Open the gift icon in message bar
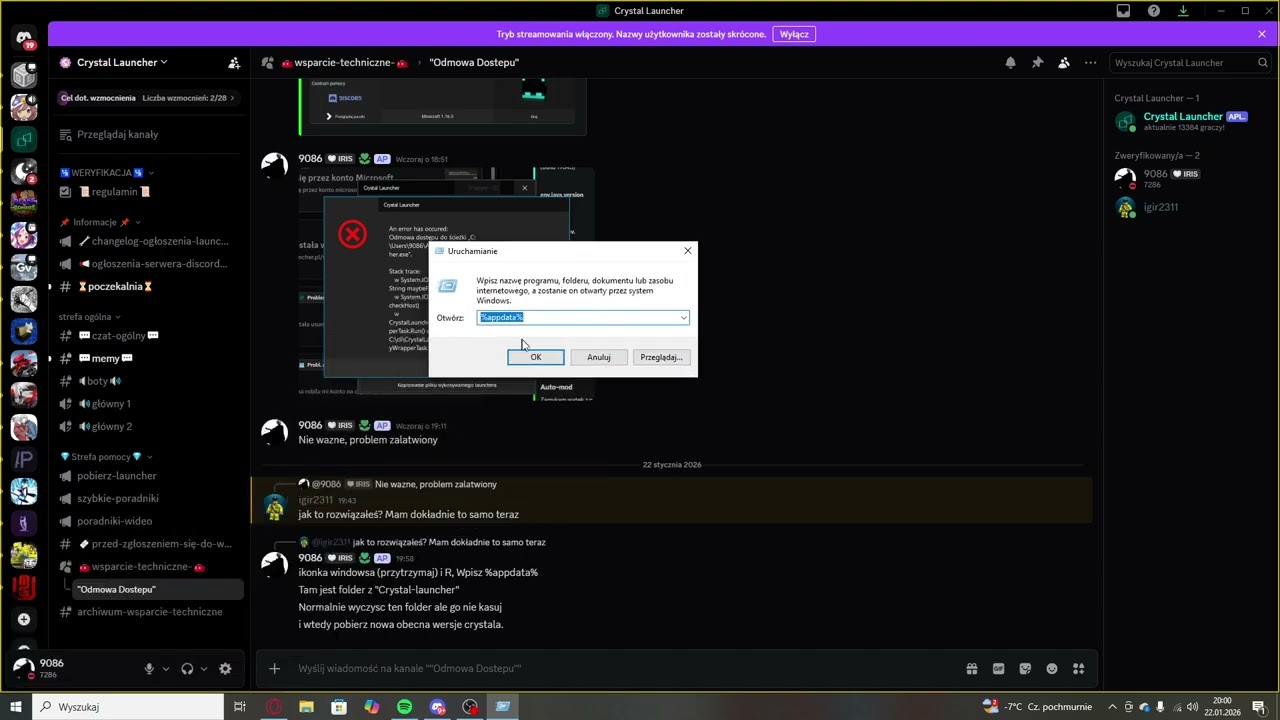This screenshot has width=1280, height=720. point(971,669)
